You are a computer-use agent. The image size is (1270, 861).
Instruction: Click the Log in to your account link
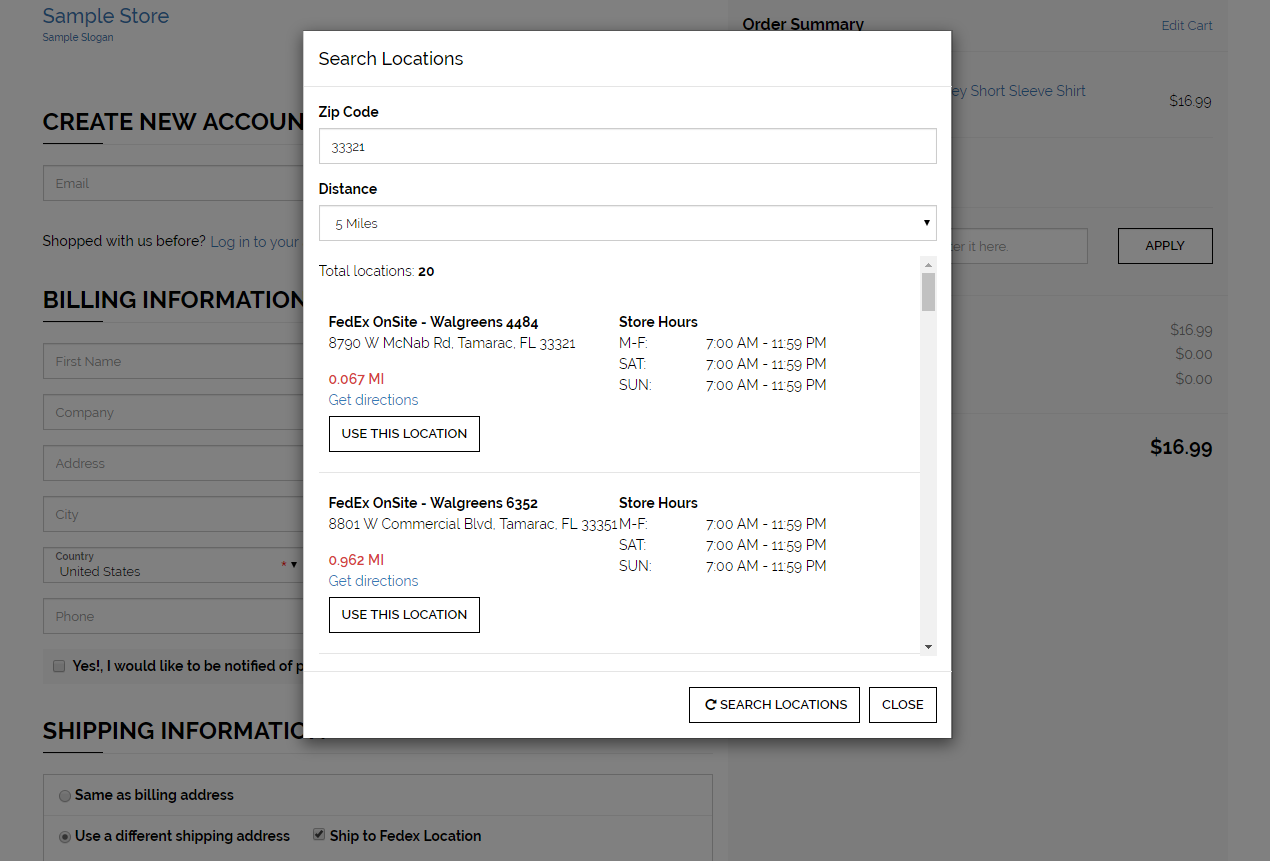(255, 242)
